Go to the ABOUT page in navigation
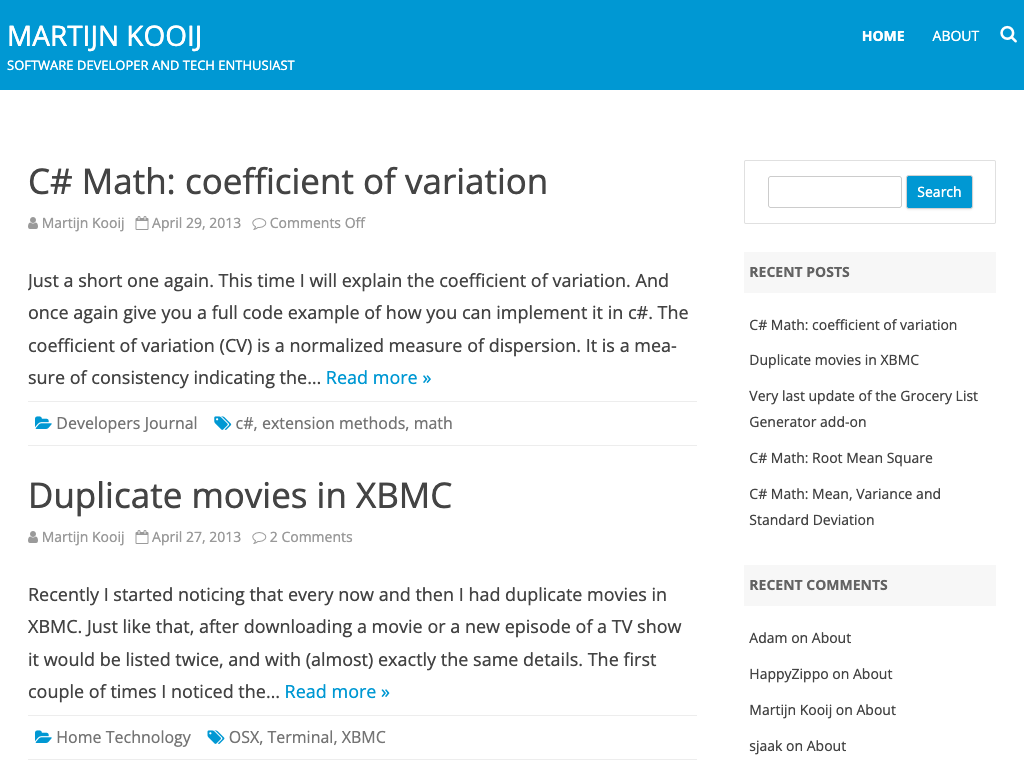Image resolution: width=1024 pixels, height=768 pixels. [955, 36]
